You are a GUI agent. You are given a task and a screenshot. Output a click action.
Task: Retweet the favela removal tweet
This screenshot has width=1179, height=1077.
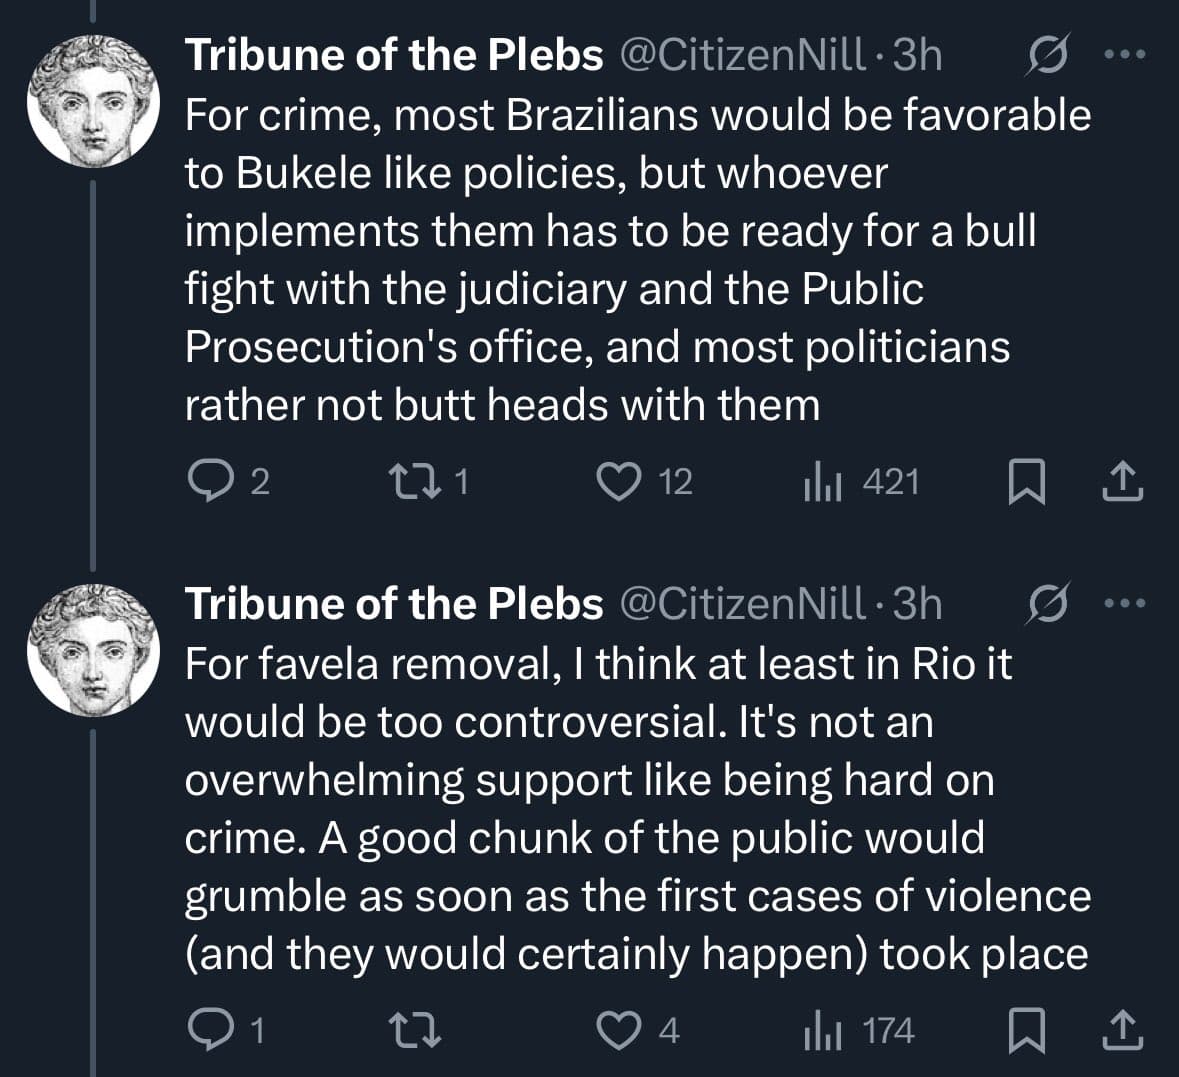413,1031
